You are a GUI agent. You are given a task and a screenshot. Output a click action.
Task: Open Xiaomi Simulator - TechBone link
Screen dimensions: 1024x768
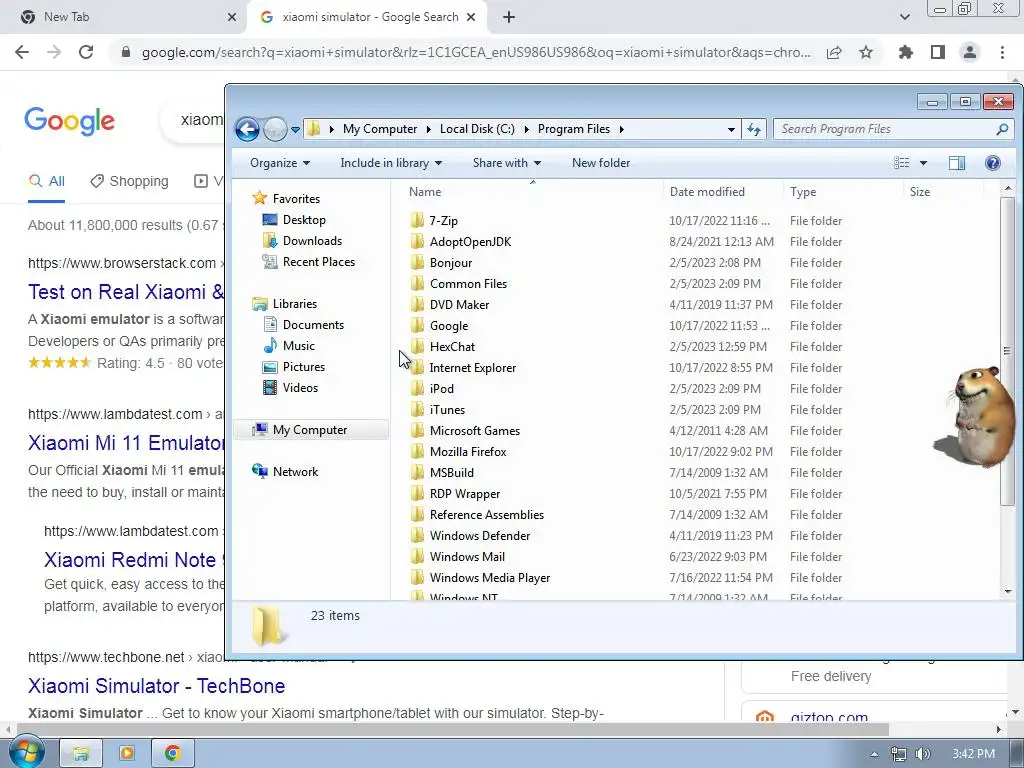pyautogui.click(x=157, y=686)
